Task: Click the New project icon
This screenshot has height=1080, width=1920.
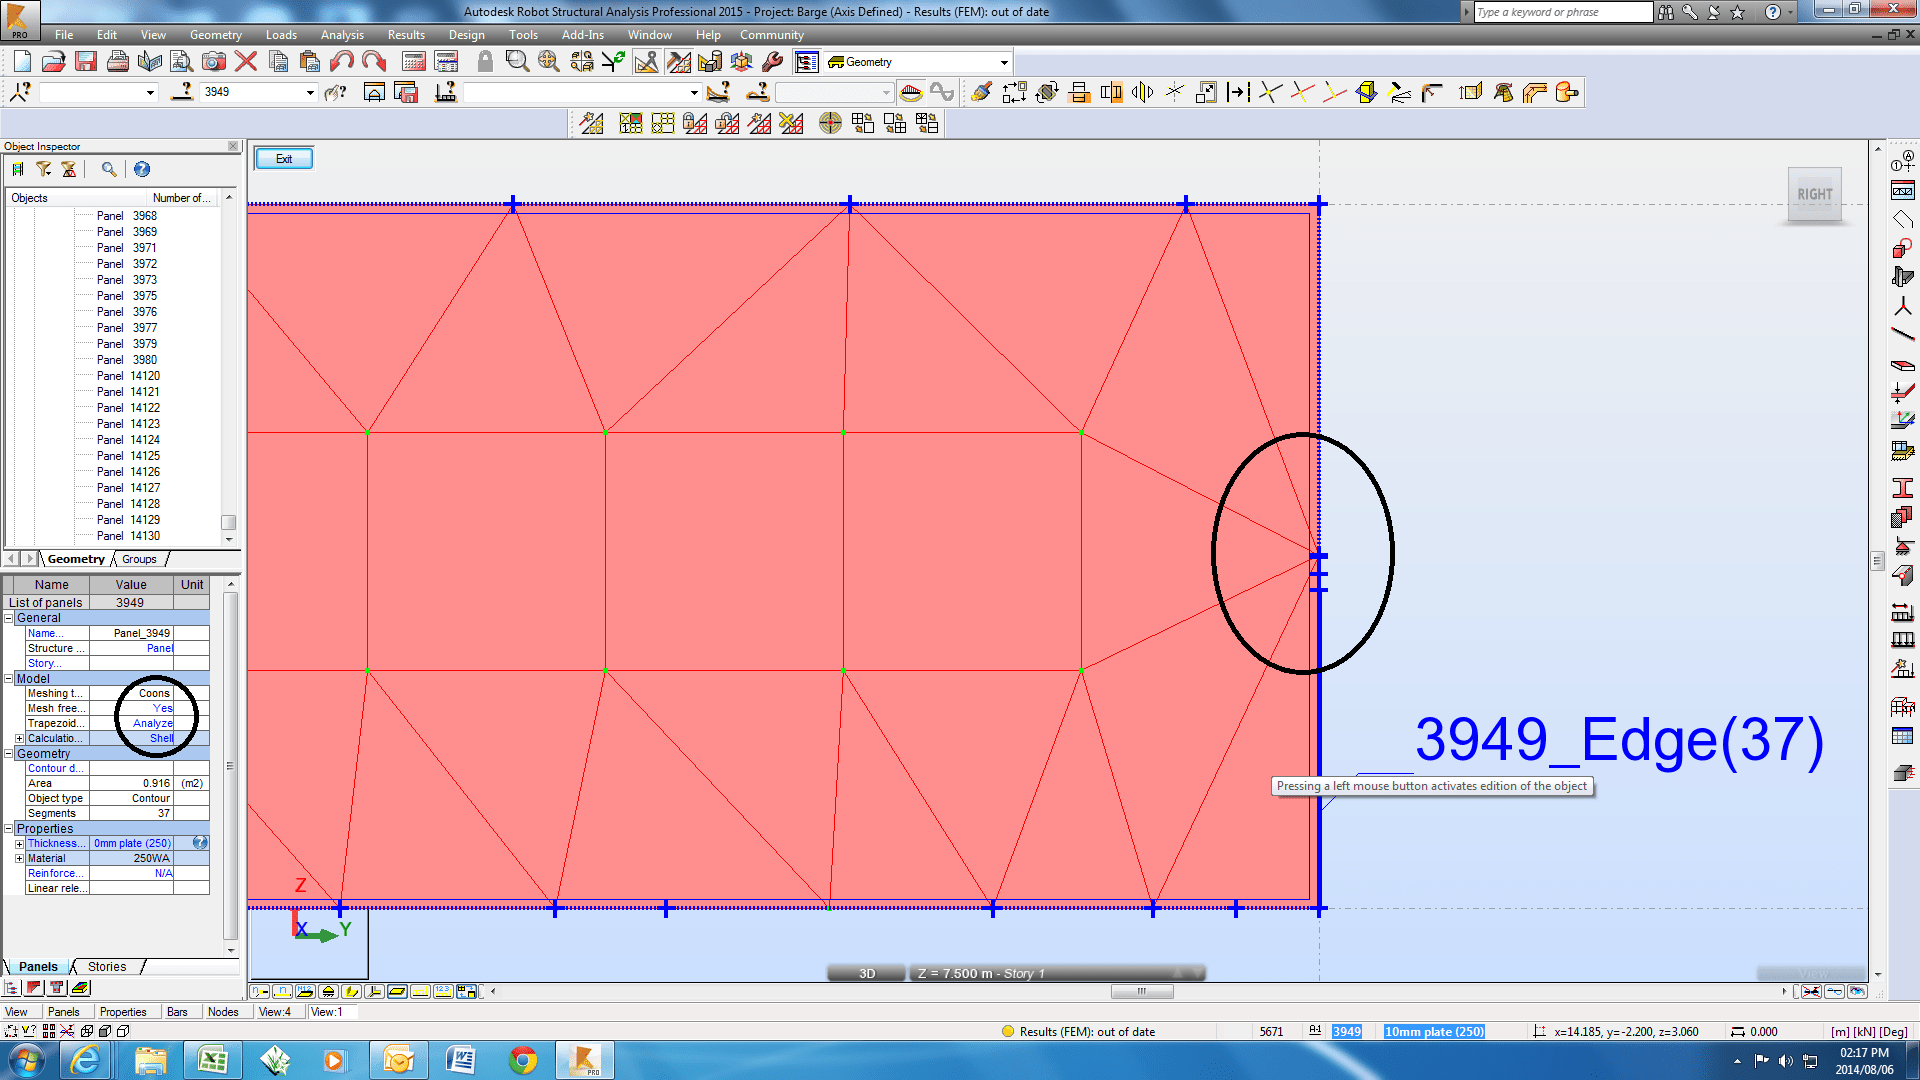Action: coord(22,62)
